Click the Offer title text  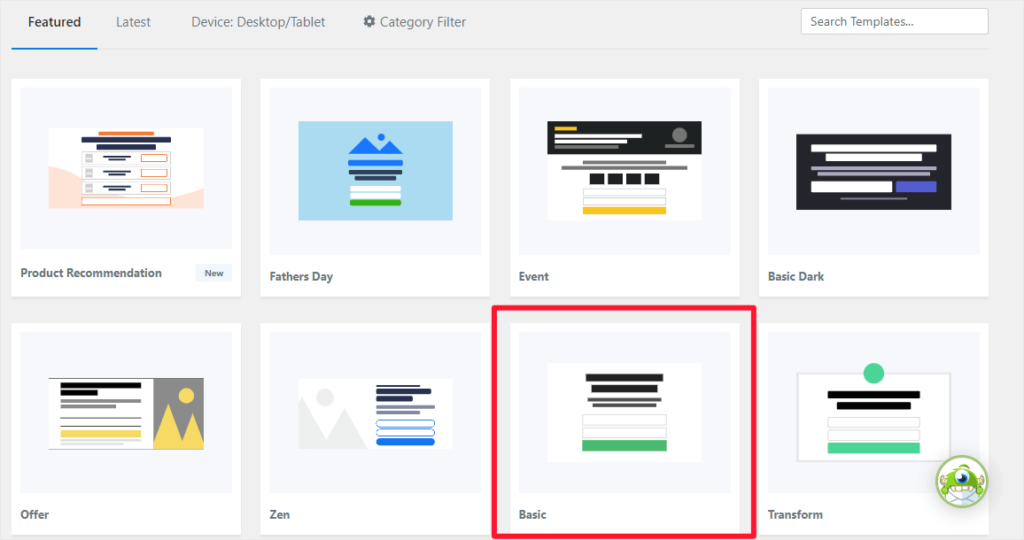pos(35,515)
